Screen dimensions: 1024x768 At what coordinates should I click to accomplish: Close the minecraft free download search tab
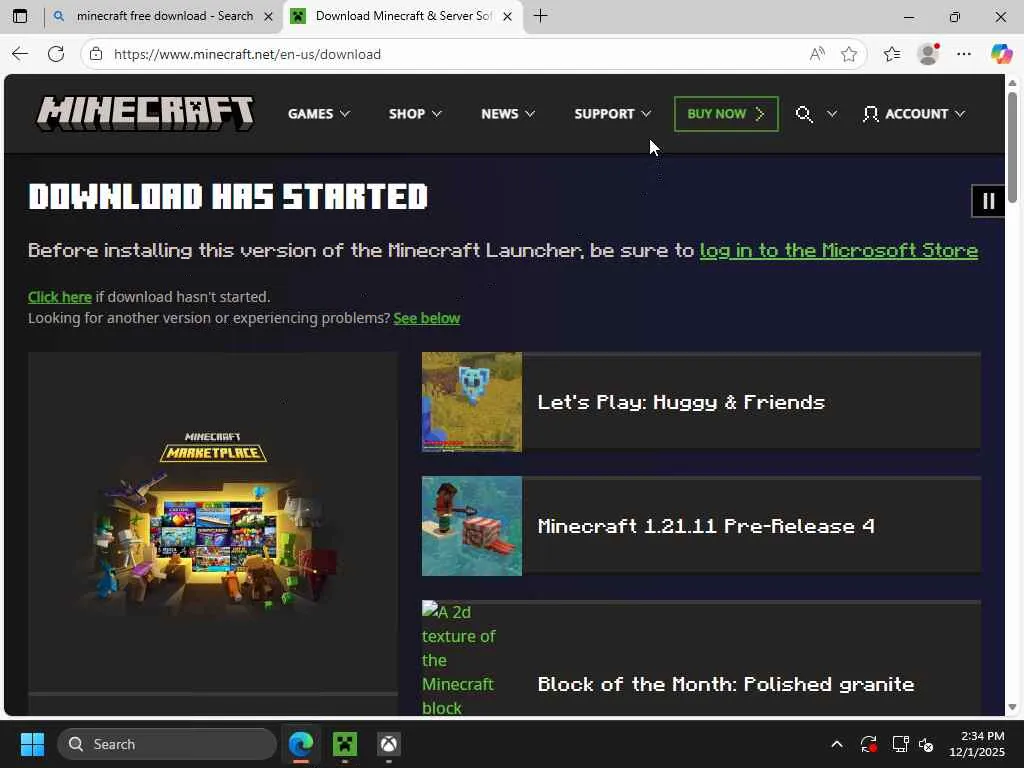coord(268,16)
